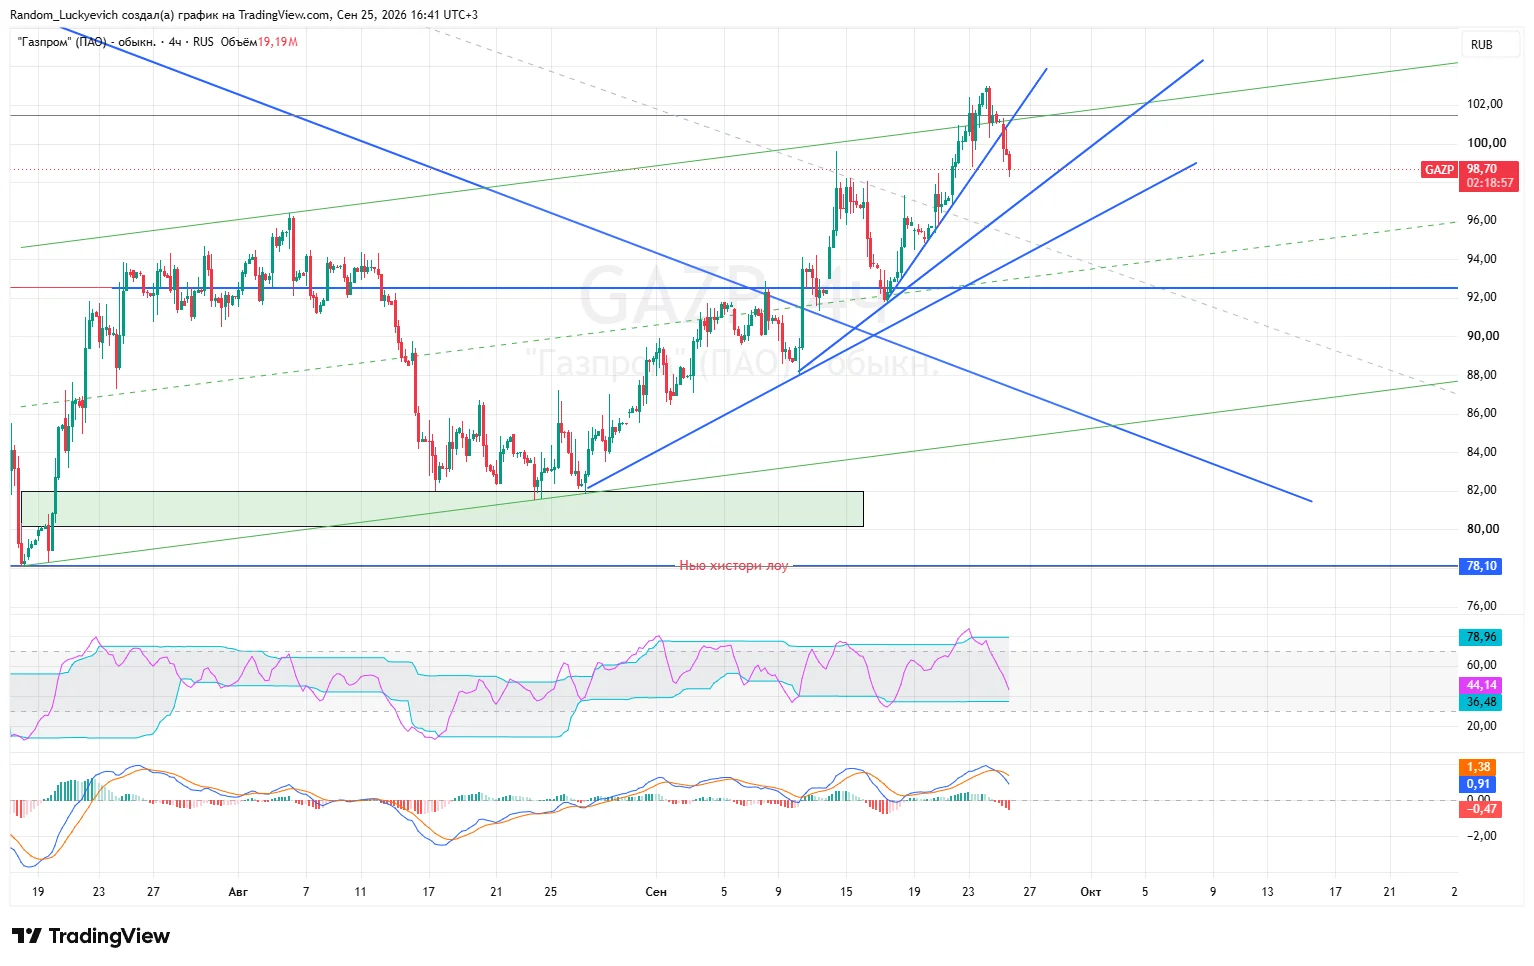Click the 78,96 indicator upper band value
The height and width of the screenshot is (966, 1534).
[1481, 637]
